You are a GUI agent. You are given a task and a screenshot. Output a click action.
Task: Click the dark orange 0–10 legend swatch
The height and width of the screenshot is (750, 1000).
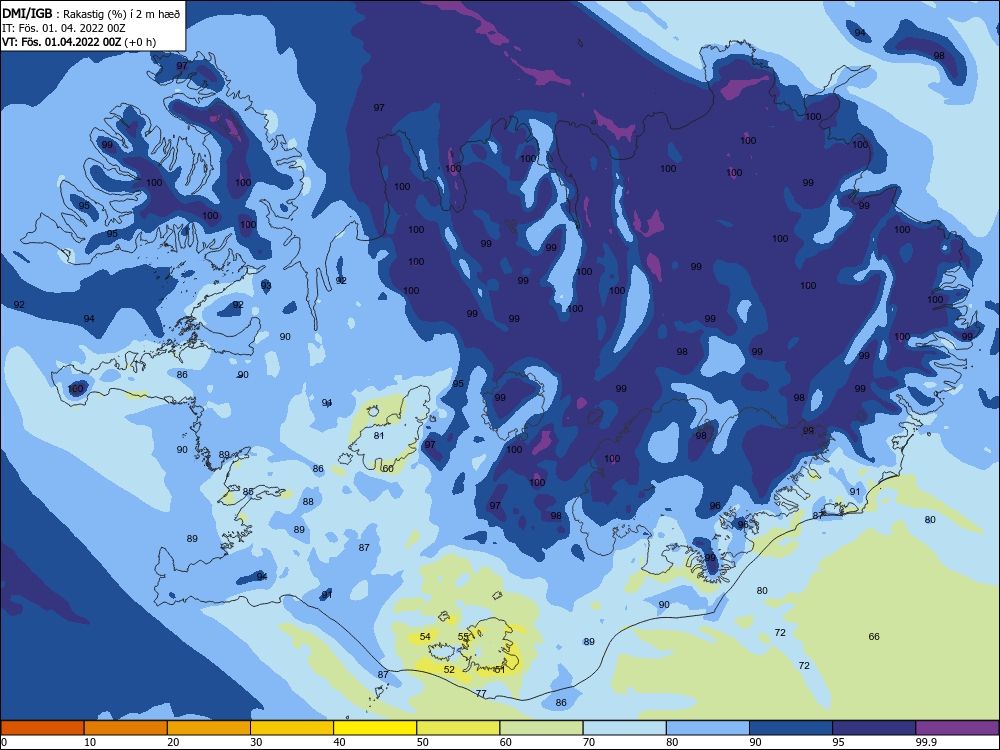click(42, 728)
